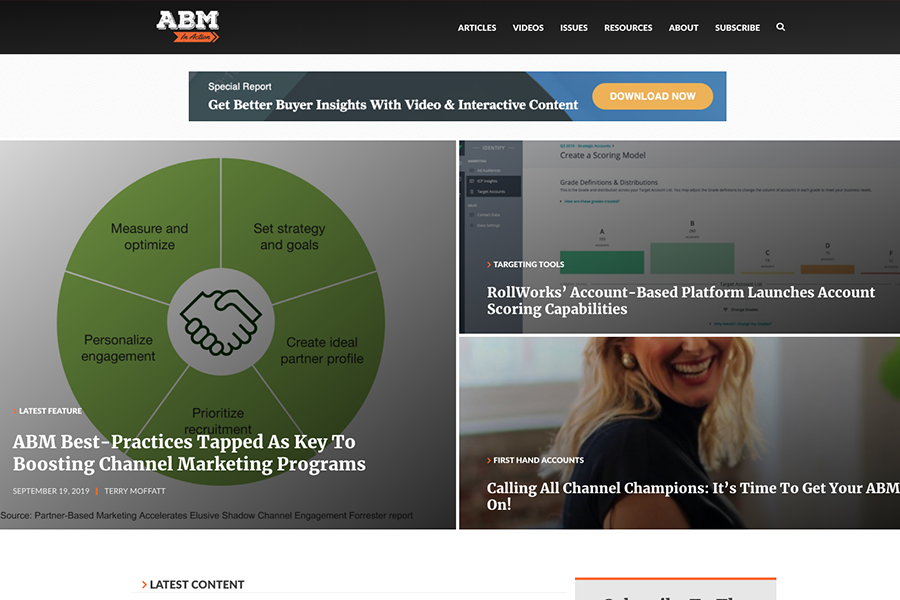Viewport: 900px width, 600px height.
Task: Click the ABM In Action logo
Action: (188, 26)
